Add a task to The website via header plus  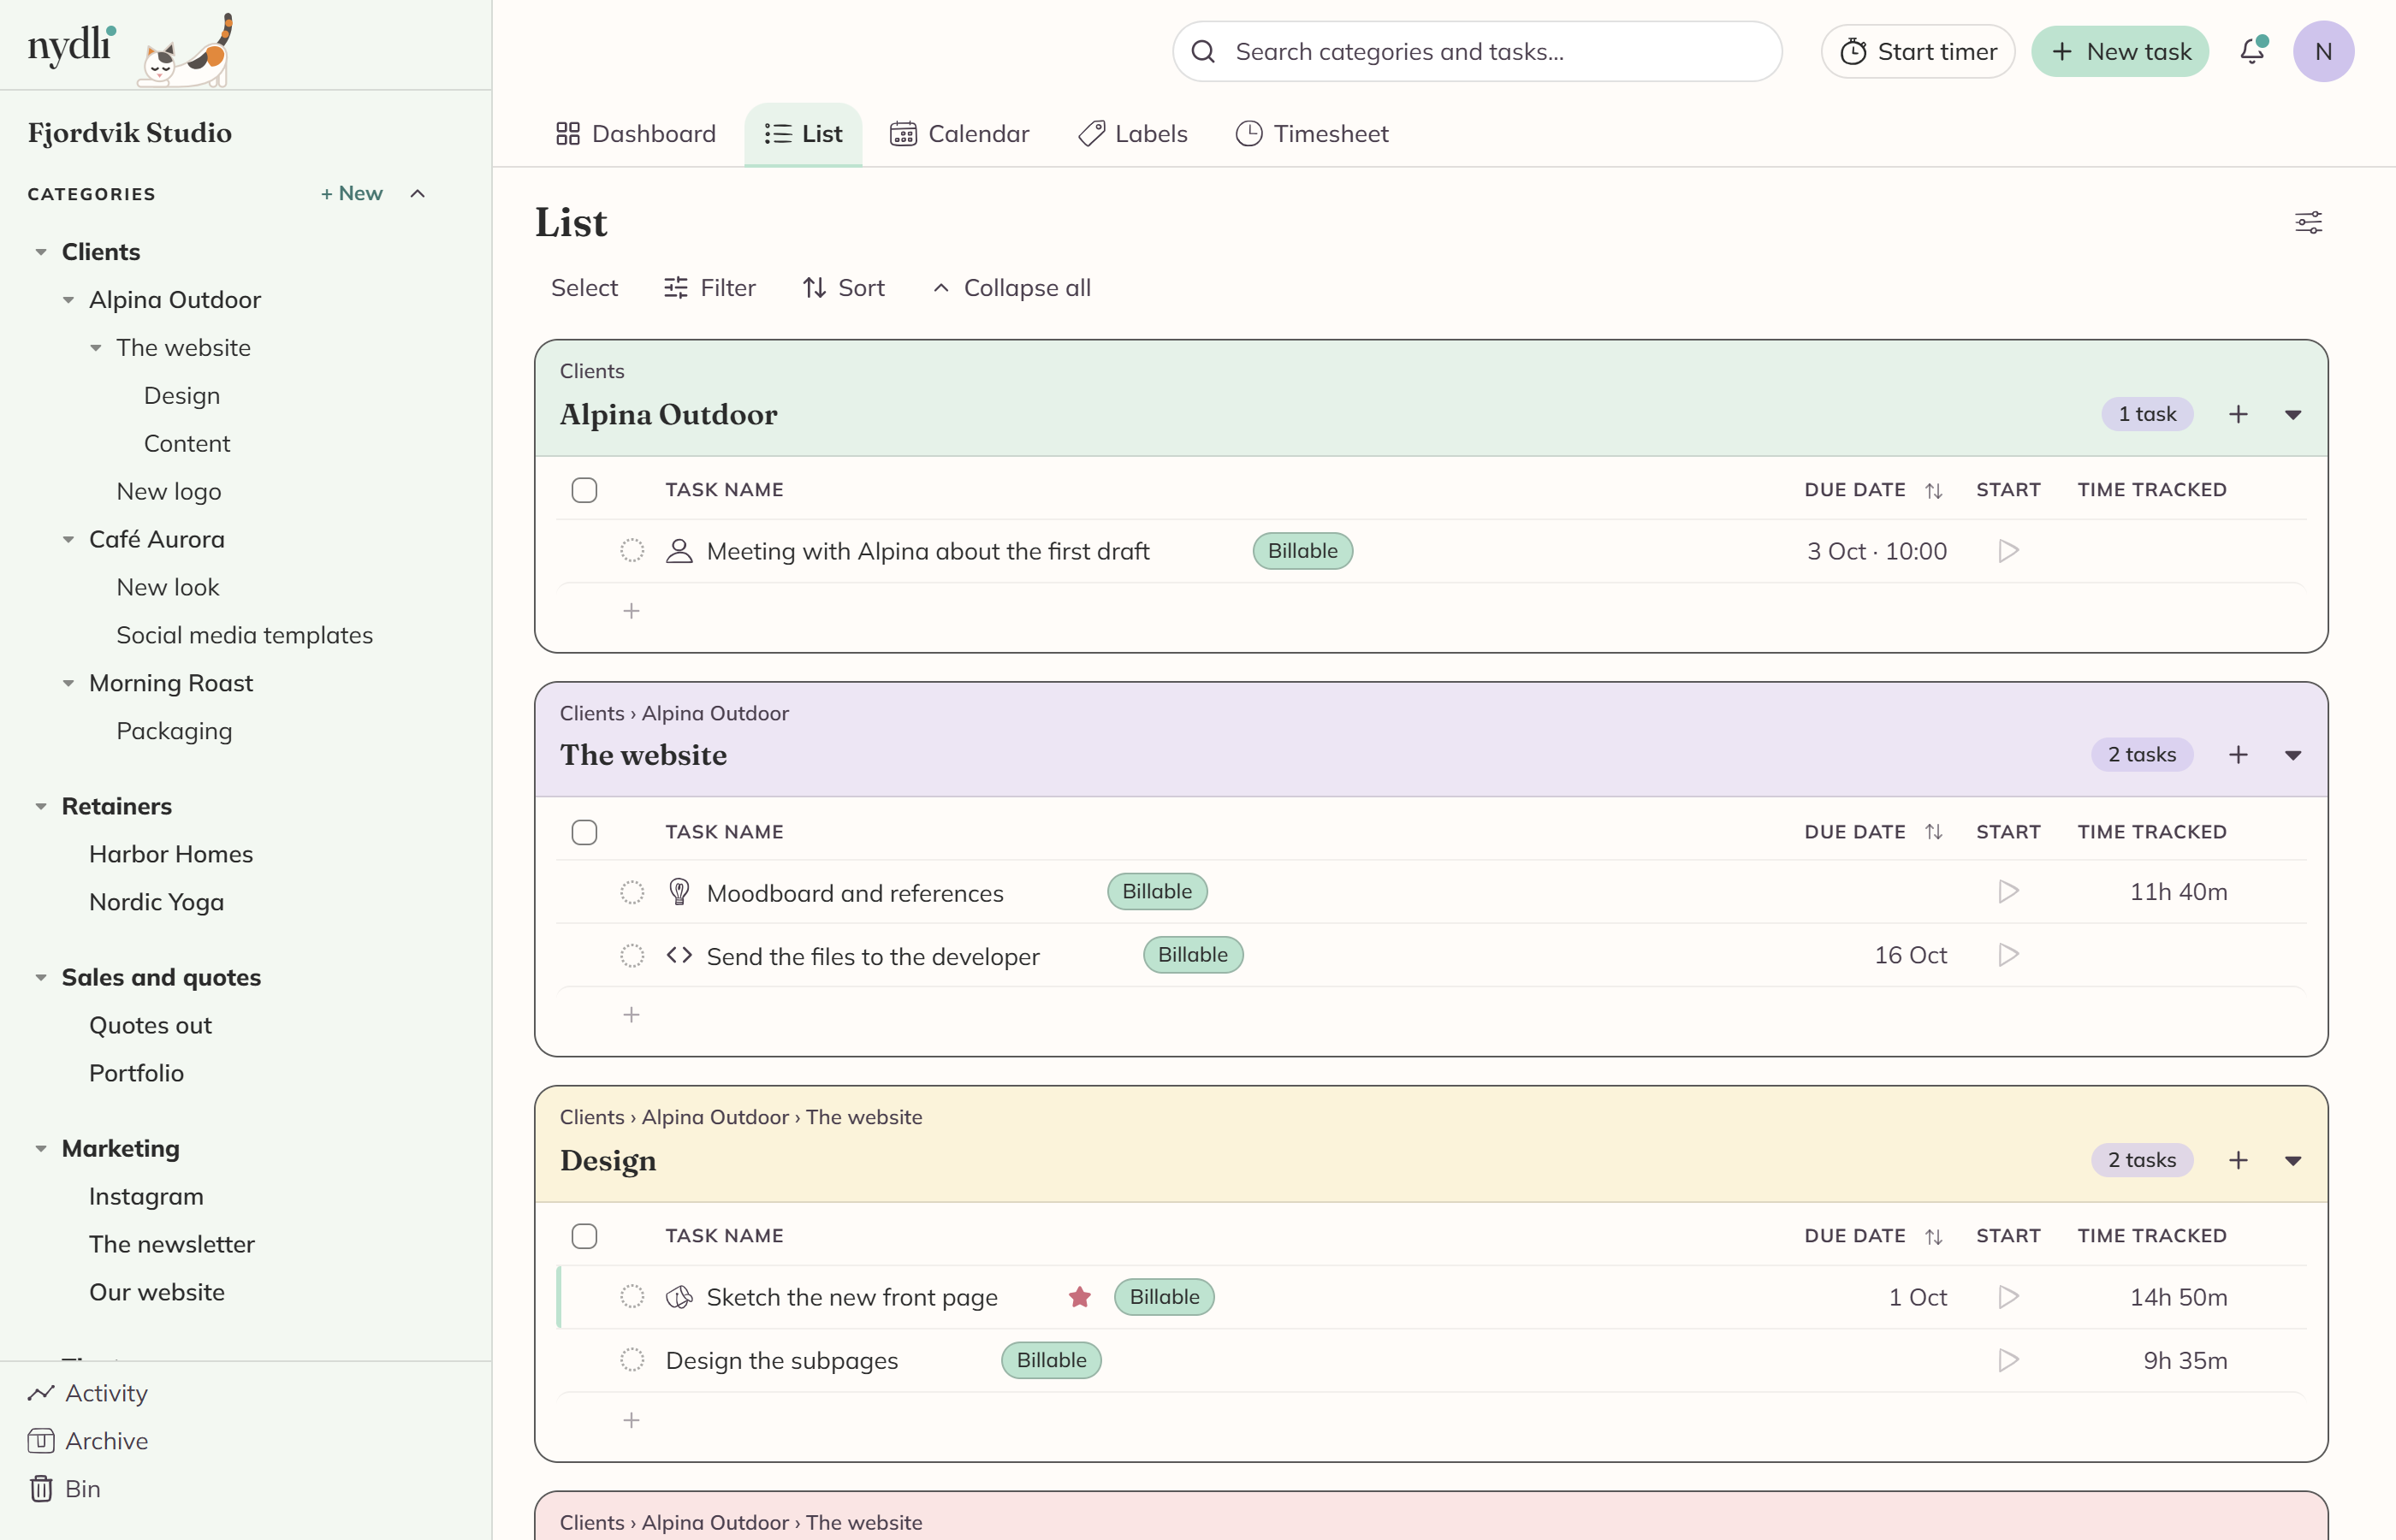[x=2238, y=755]
